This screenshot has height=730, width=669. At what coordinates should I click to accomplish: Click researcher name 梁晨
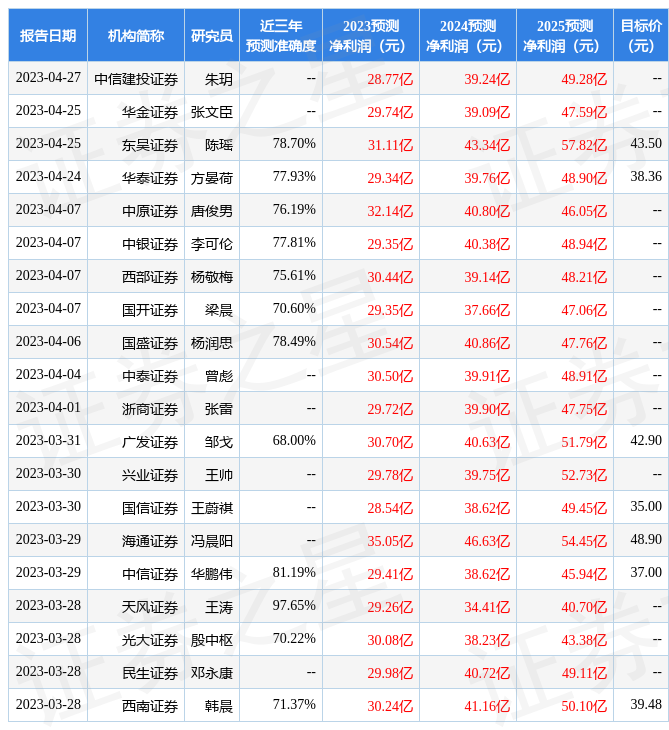(219, 310)
